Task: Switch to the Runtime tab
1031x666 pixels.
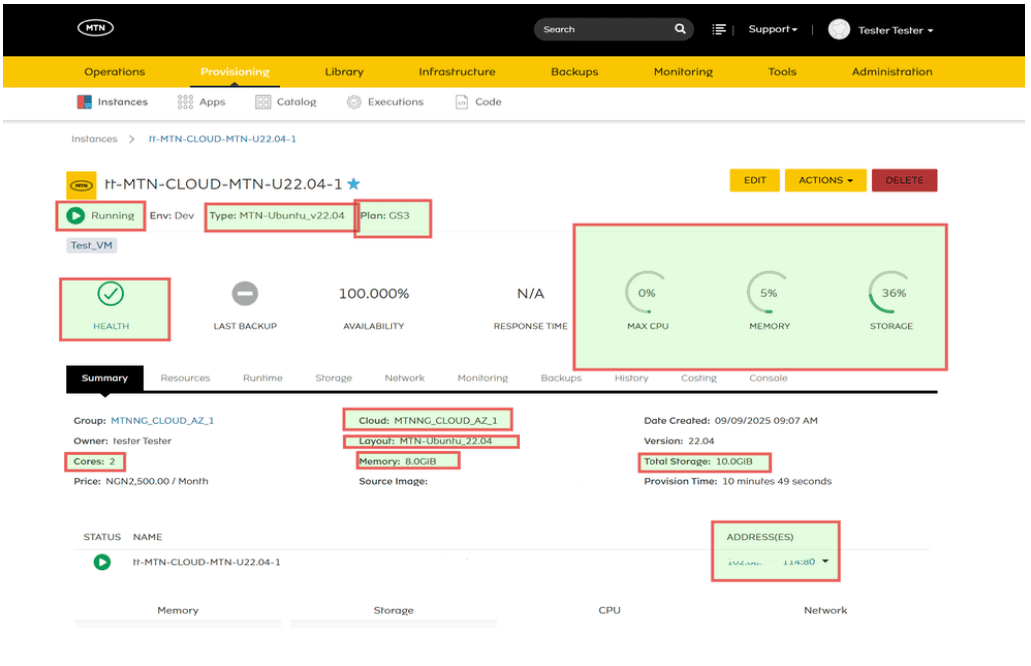Action: (262, 378)
